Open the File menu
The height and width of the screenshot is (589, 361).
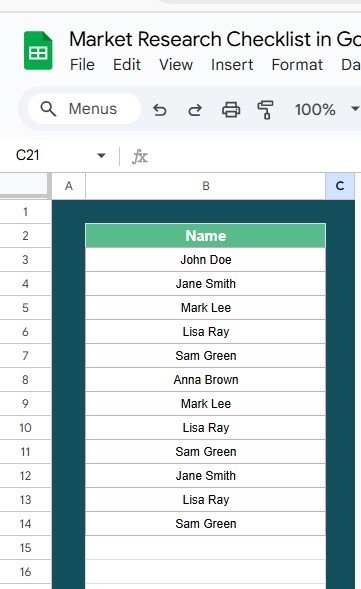(x=82, y=65)
